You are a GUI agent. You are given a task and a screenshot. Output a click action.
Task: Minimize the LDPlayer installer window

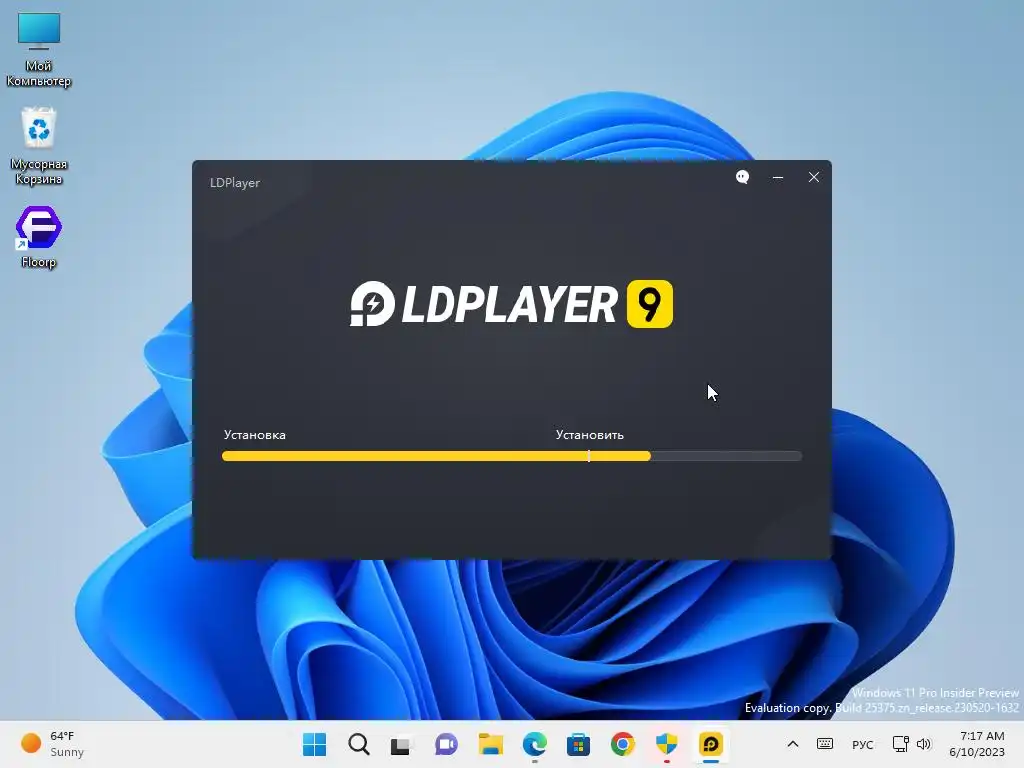(x=778, y=177)
